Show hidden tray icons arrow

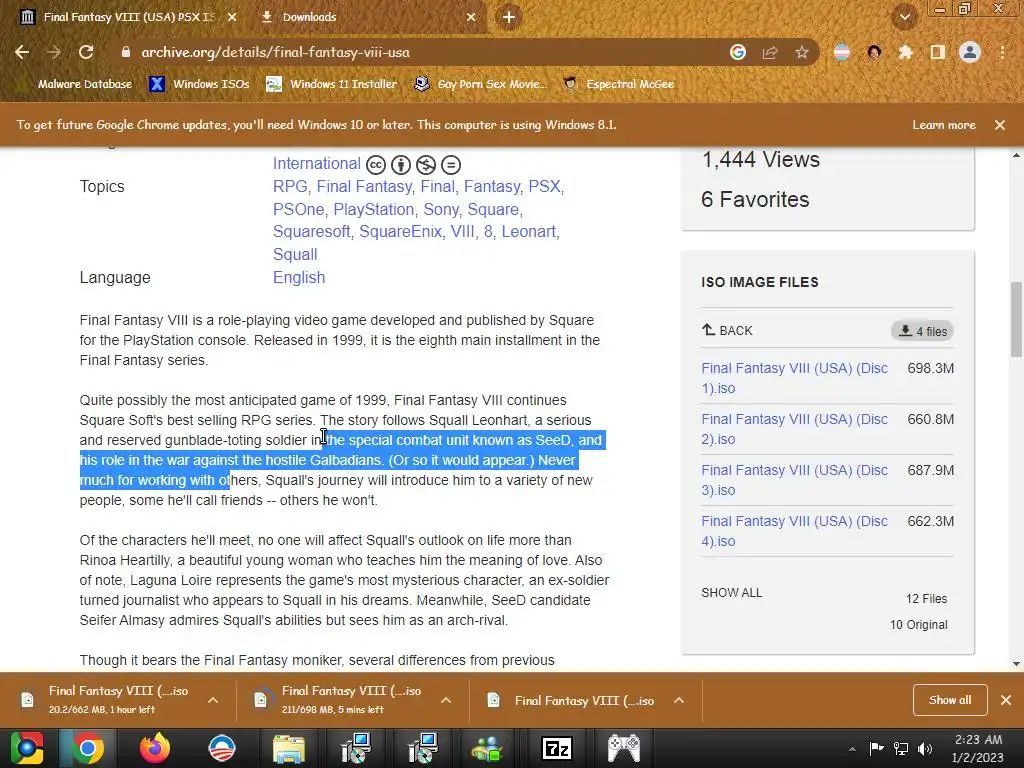[x=852, y=749]
